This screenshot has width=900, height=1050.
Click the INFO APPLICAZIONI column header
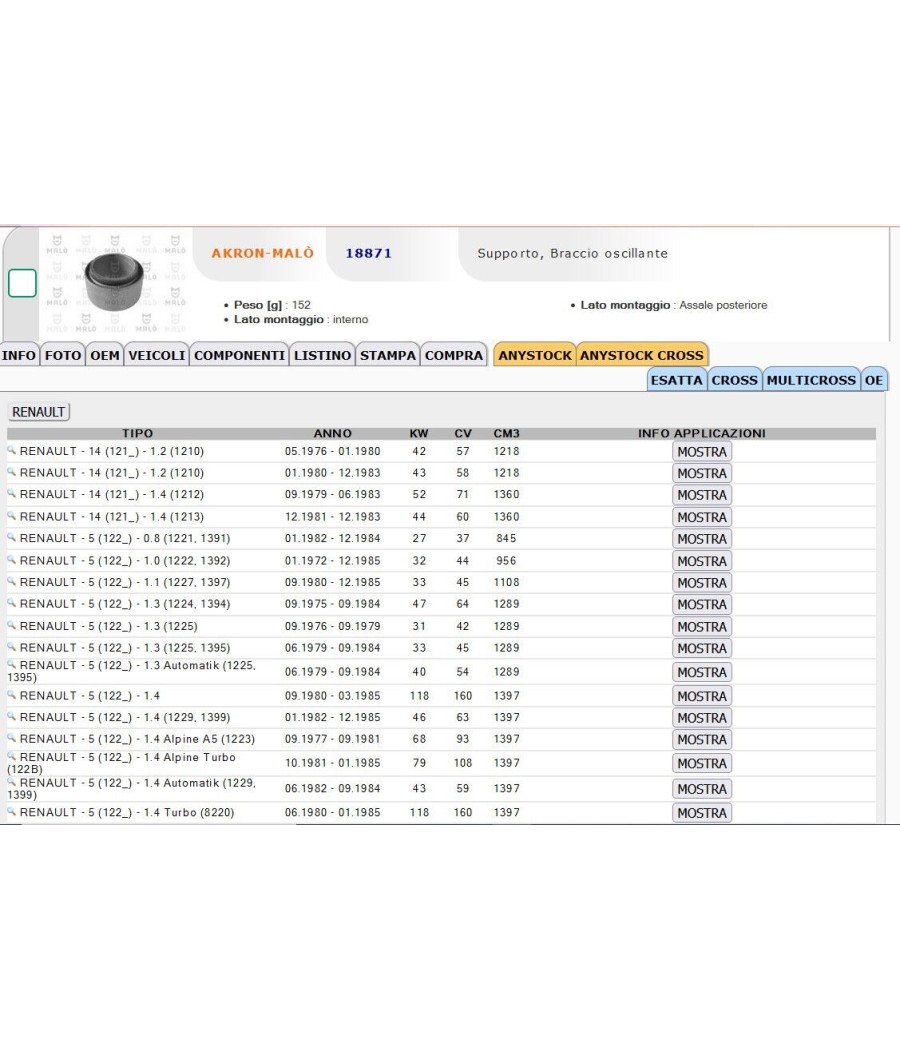pyautogui.click(x=702, y=433)
